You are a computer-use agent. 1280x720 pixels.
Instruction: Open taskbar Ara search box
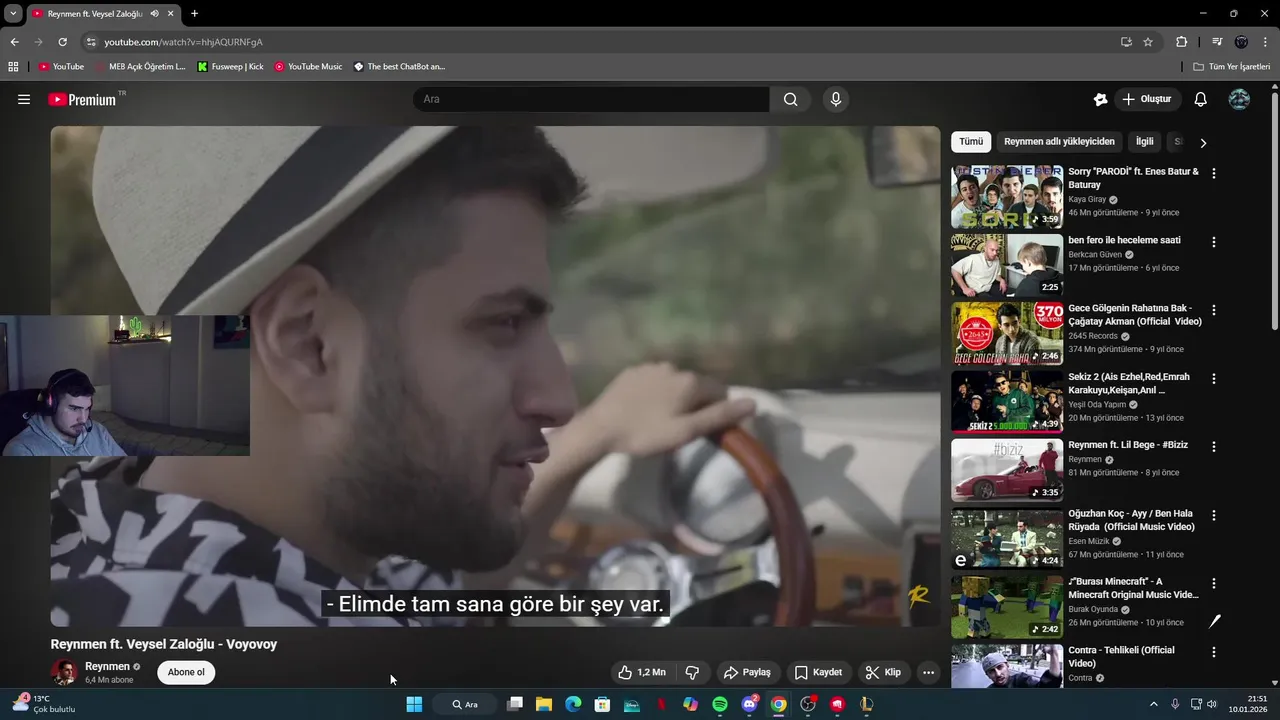coord(465,704)
